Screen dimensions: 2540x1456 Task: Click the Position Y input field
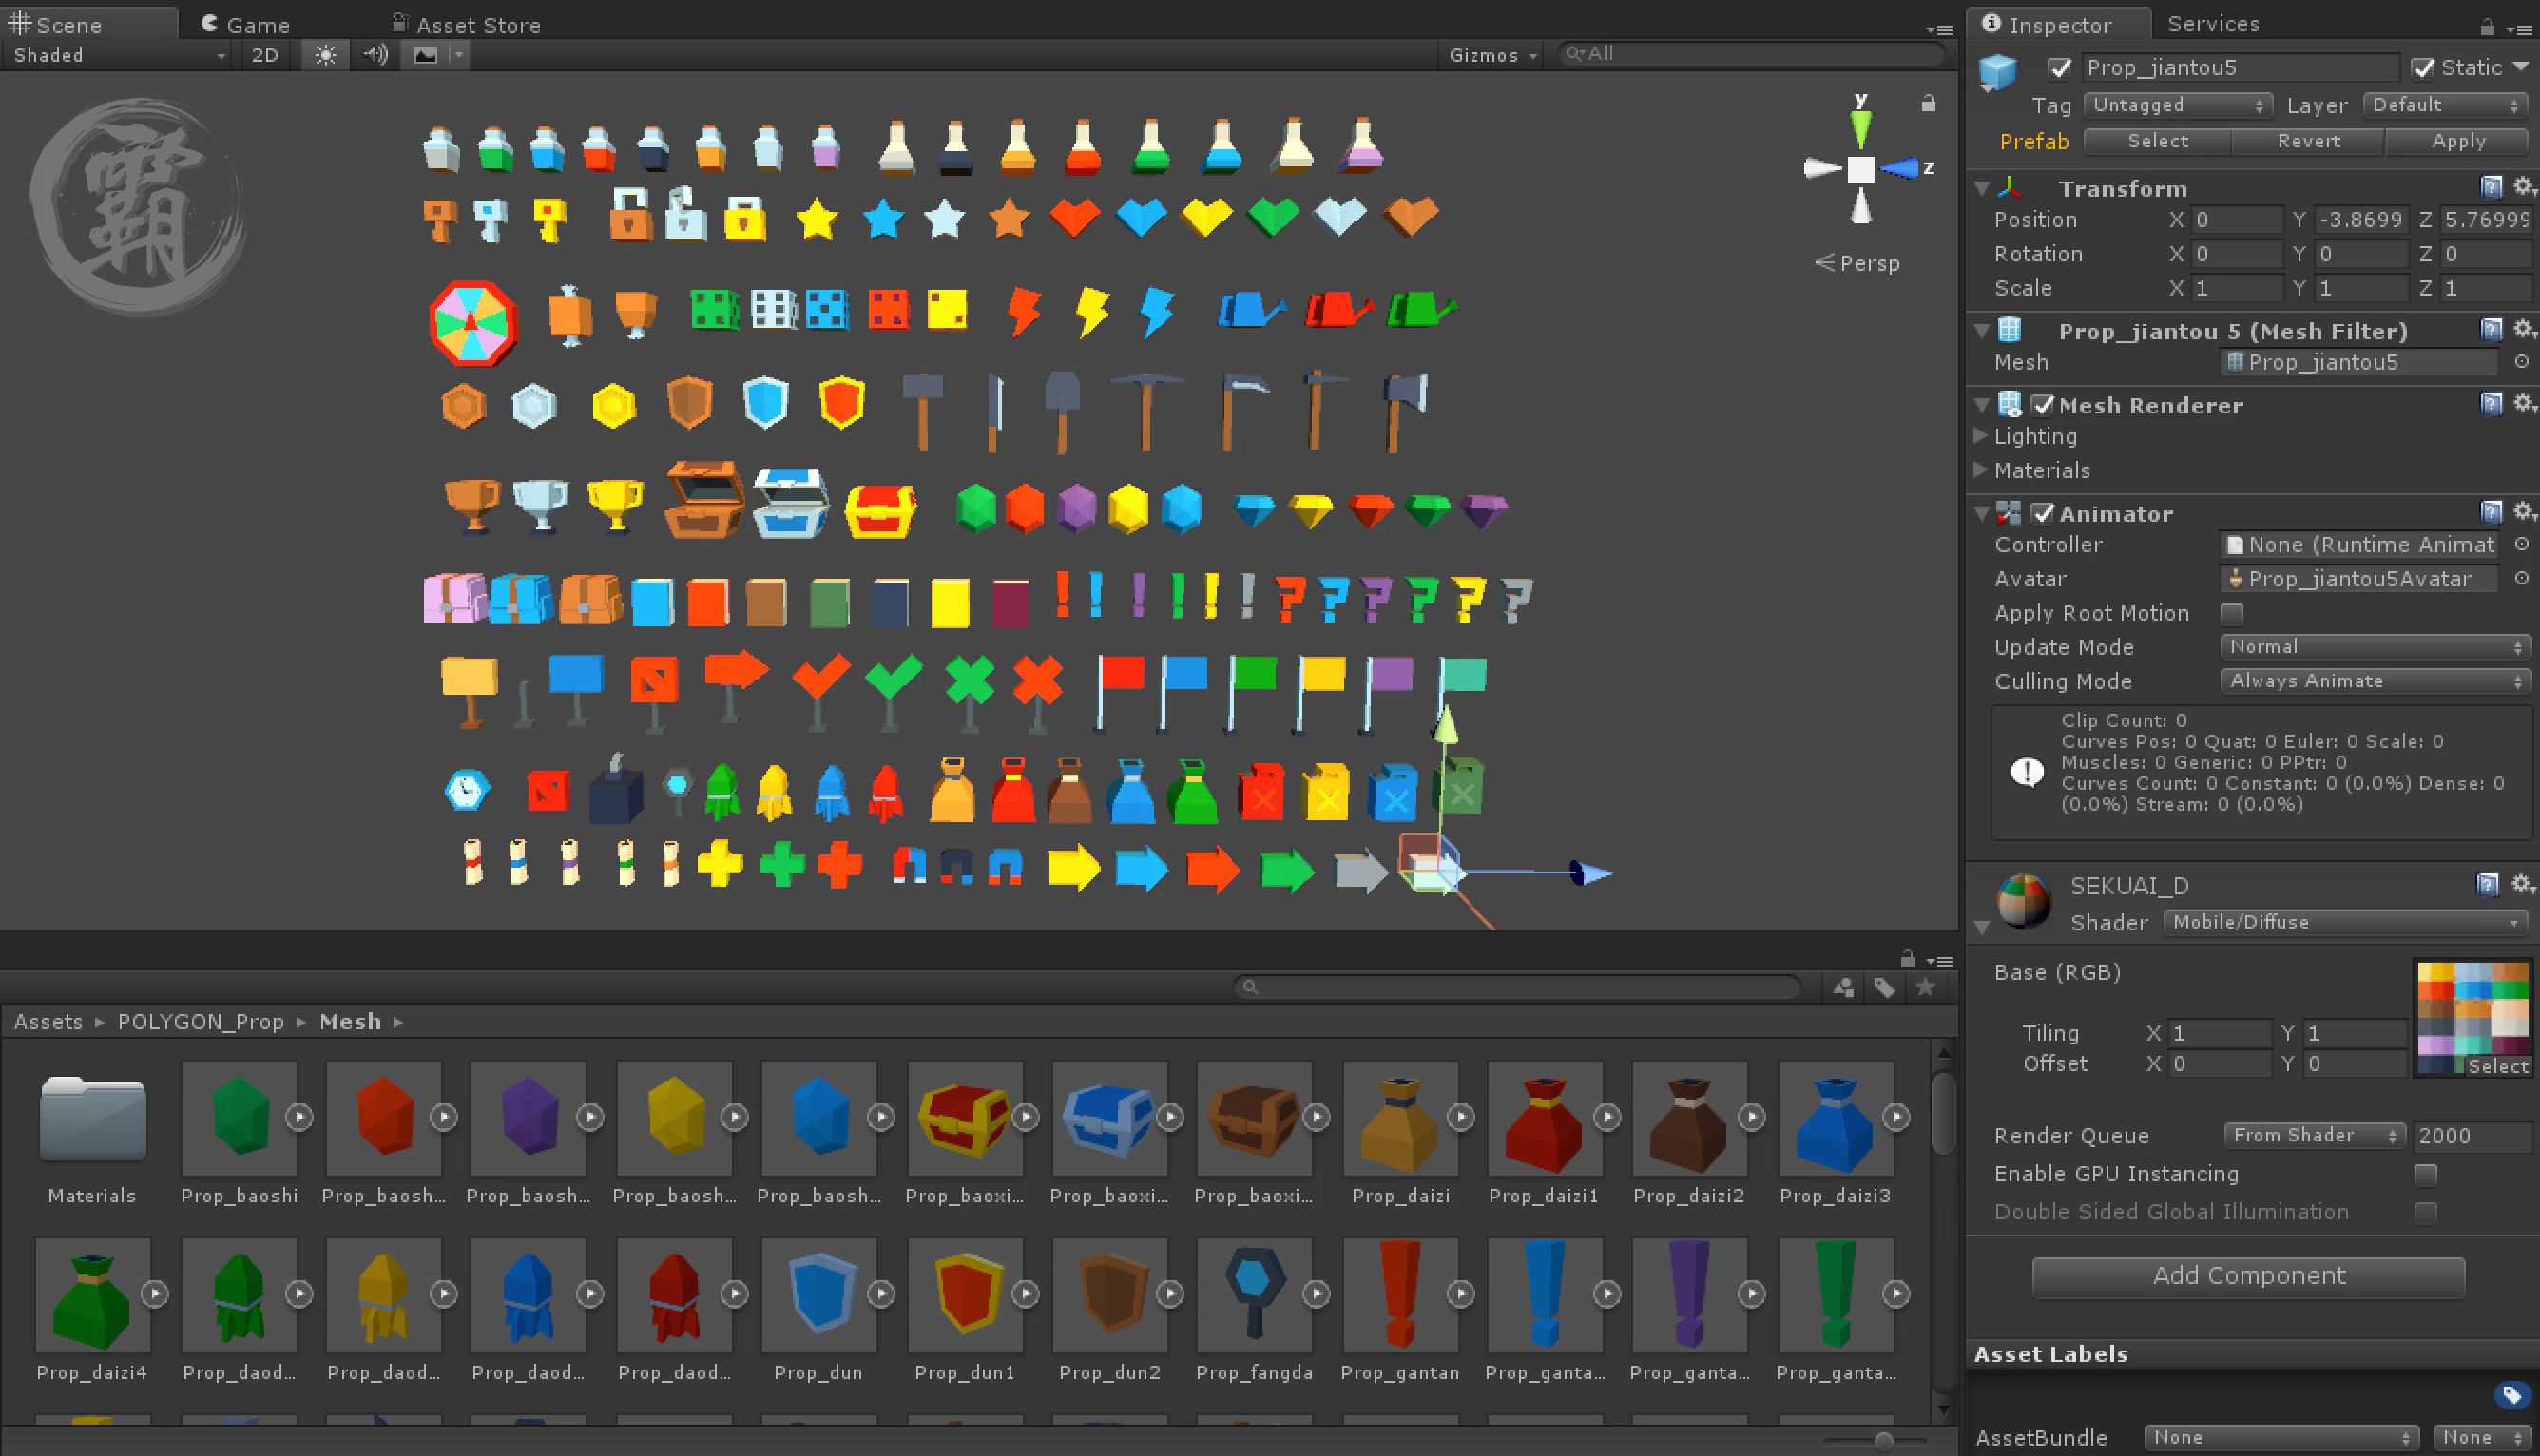(x=2361, y=220)
